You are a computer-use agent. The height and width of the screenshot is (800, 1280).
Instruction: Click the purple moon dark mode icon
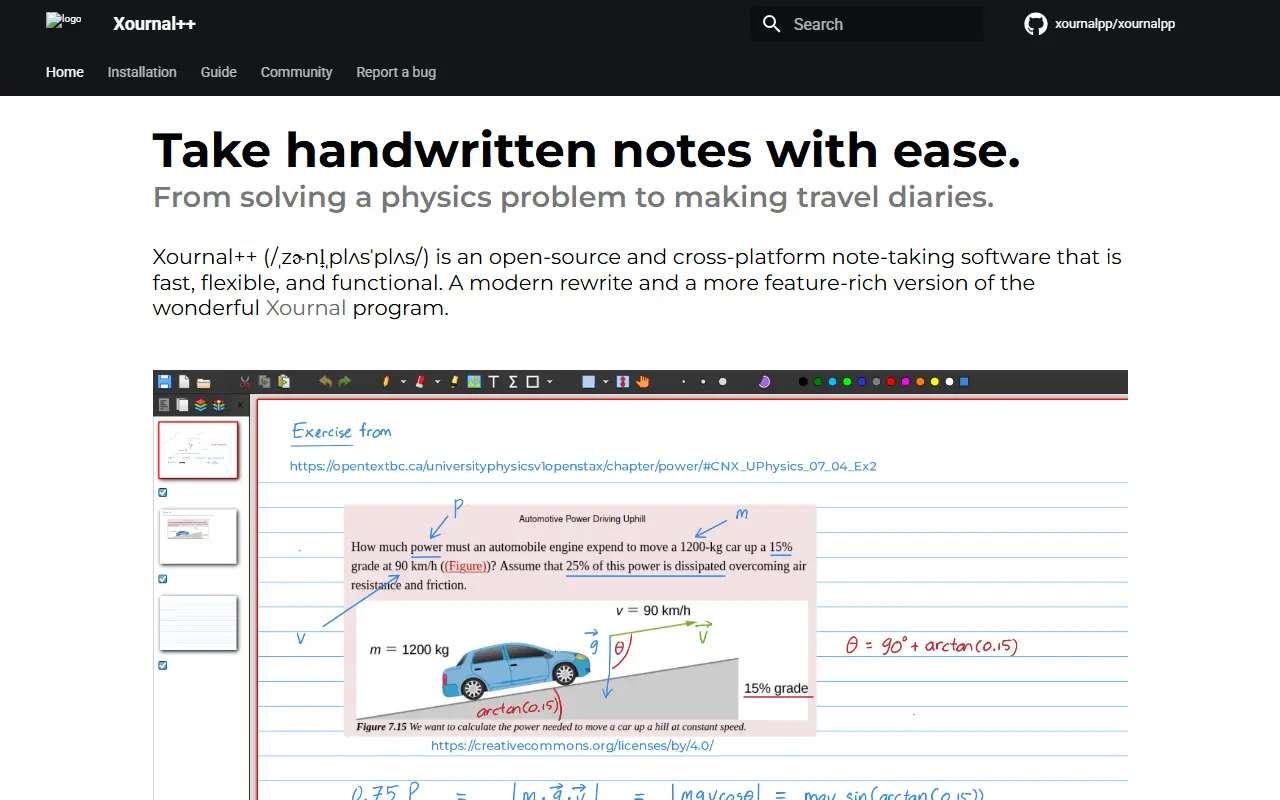pos(764,382)
